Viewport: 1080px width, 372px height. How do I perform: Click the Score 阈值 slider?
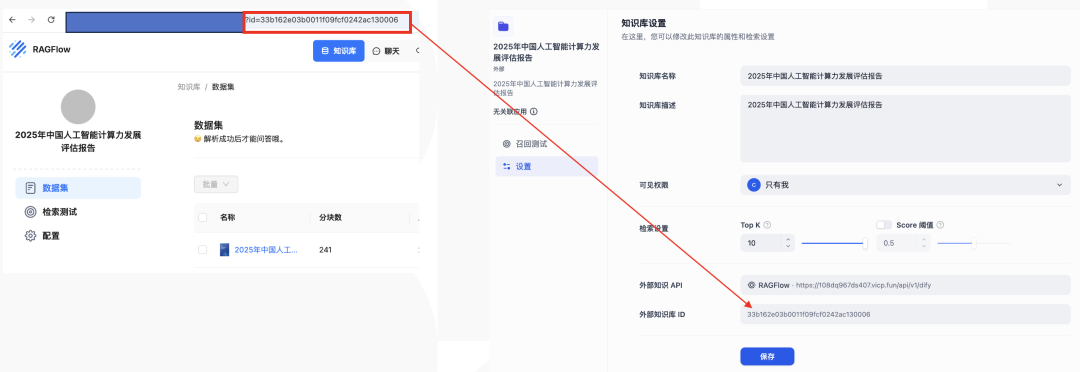[x=973, y=242]
